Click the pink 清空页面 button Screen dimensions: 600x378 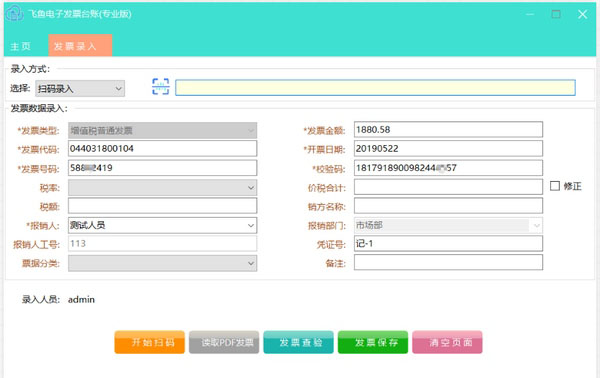(x=447, y=342)
